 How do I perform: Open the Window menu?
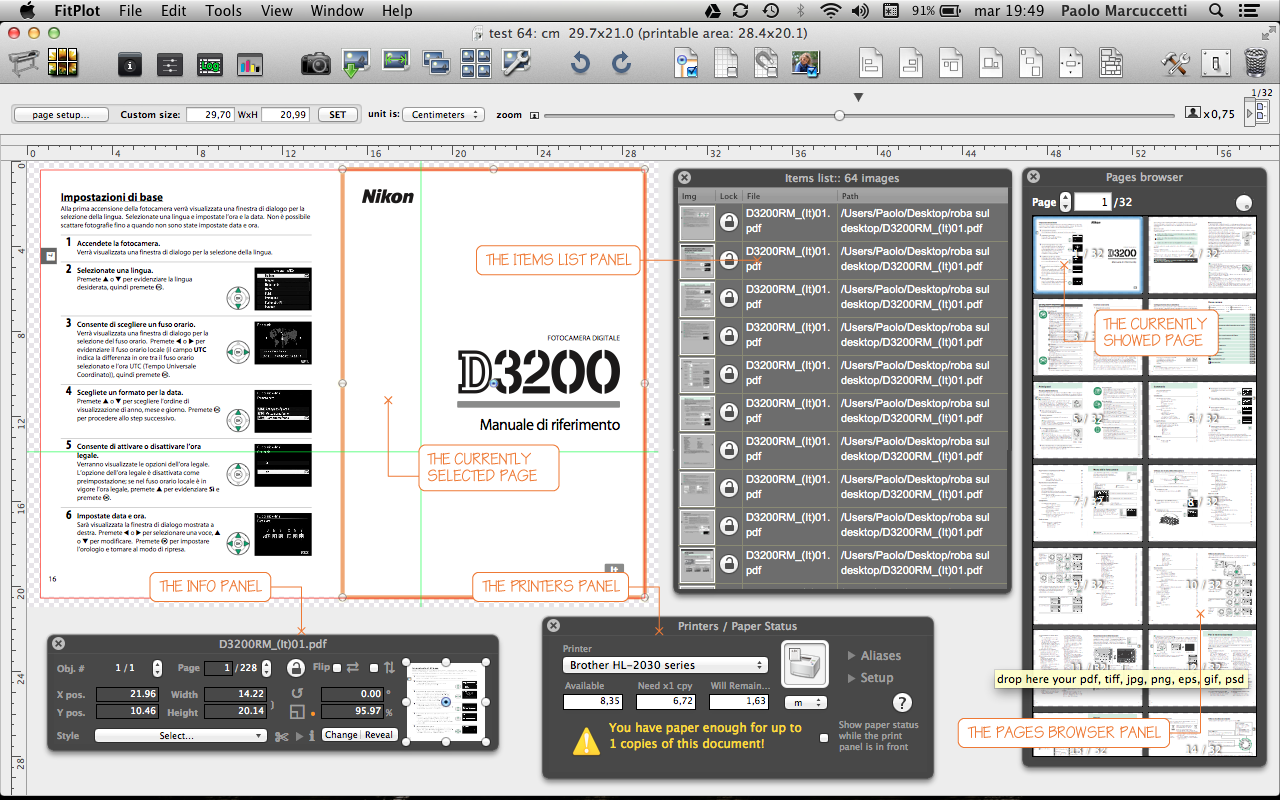[337, 11]
